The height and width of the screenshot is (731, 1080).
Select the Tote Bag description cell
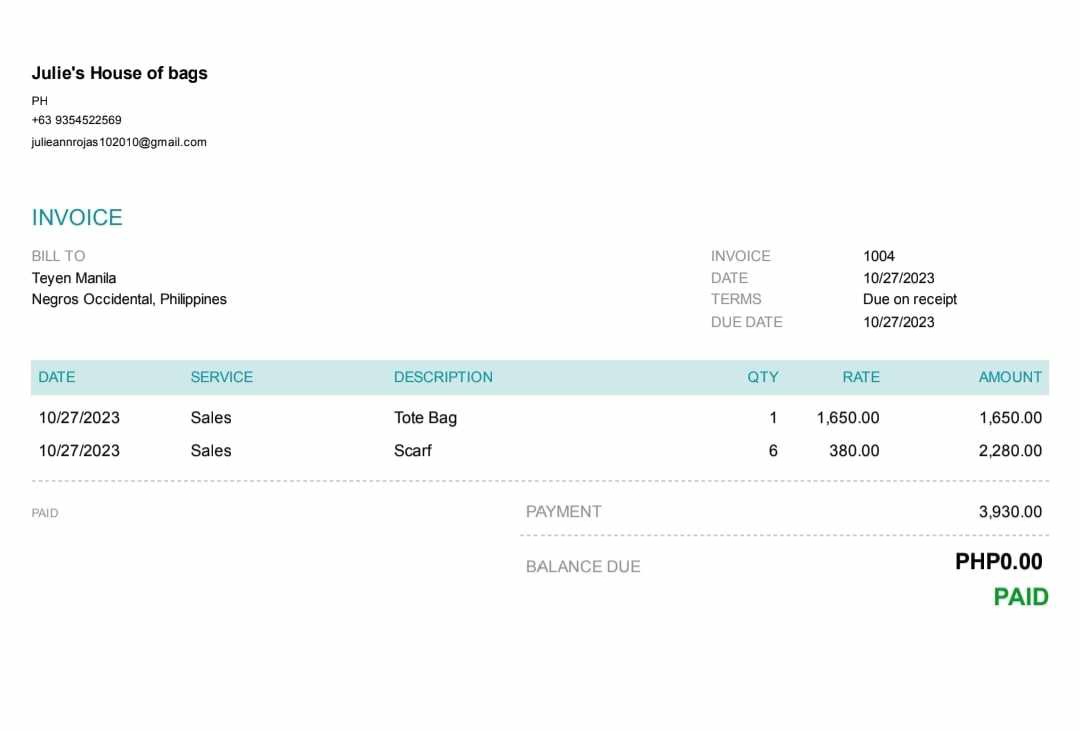pos(425,418)
